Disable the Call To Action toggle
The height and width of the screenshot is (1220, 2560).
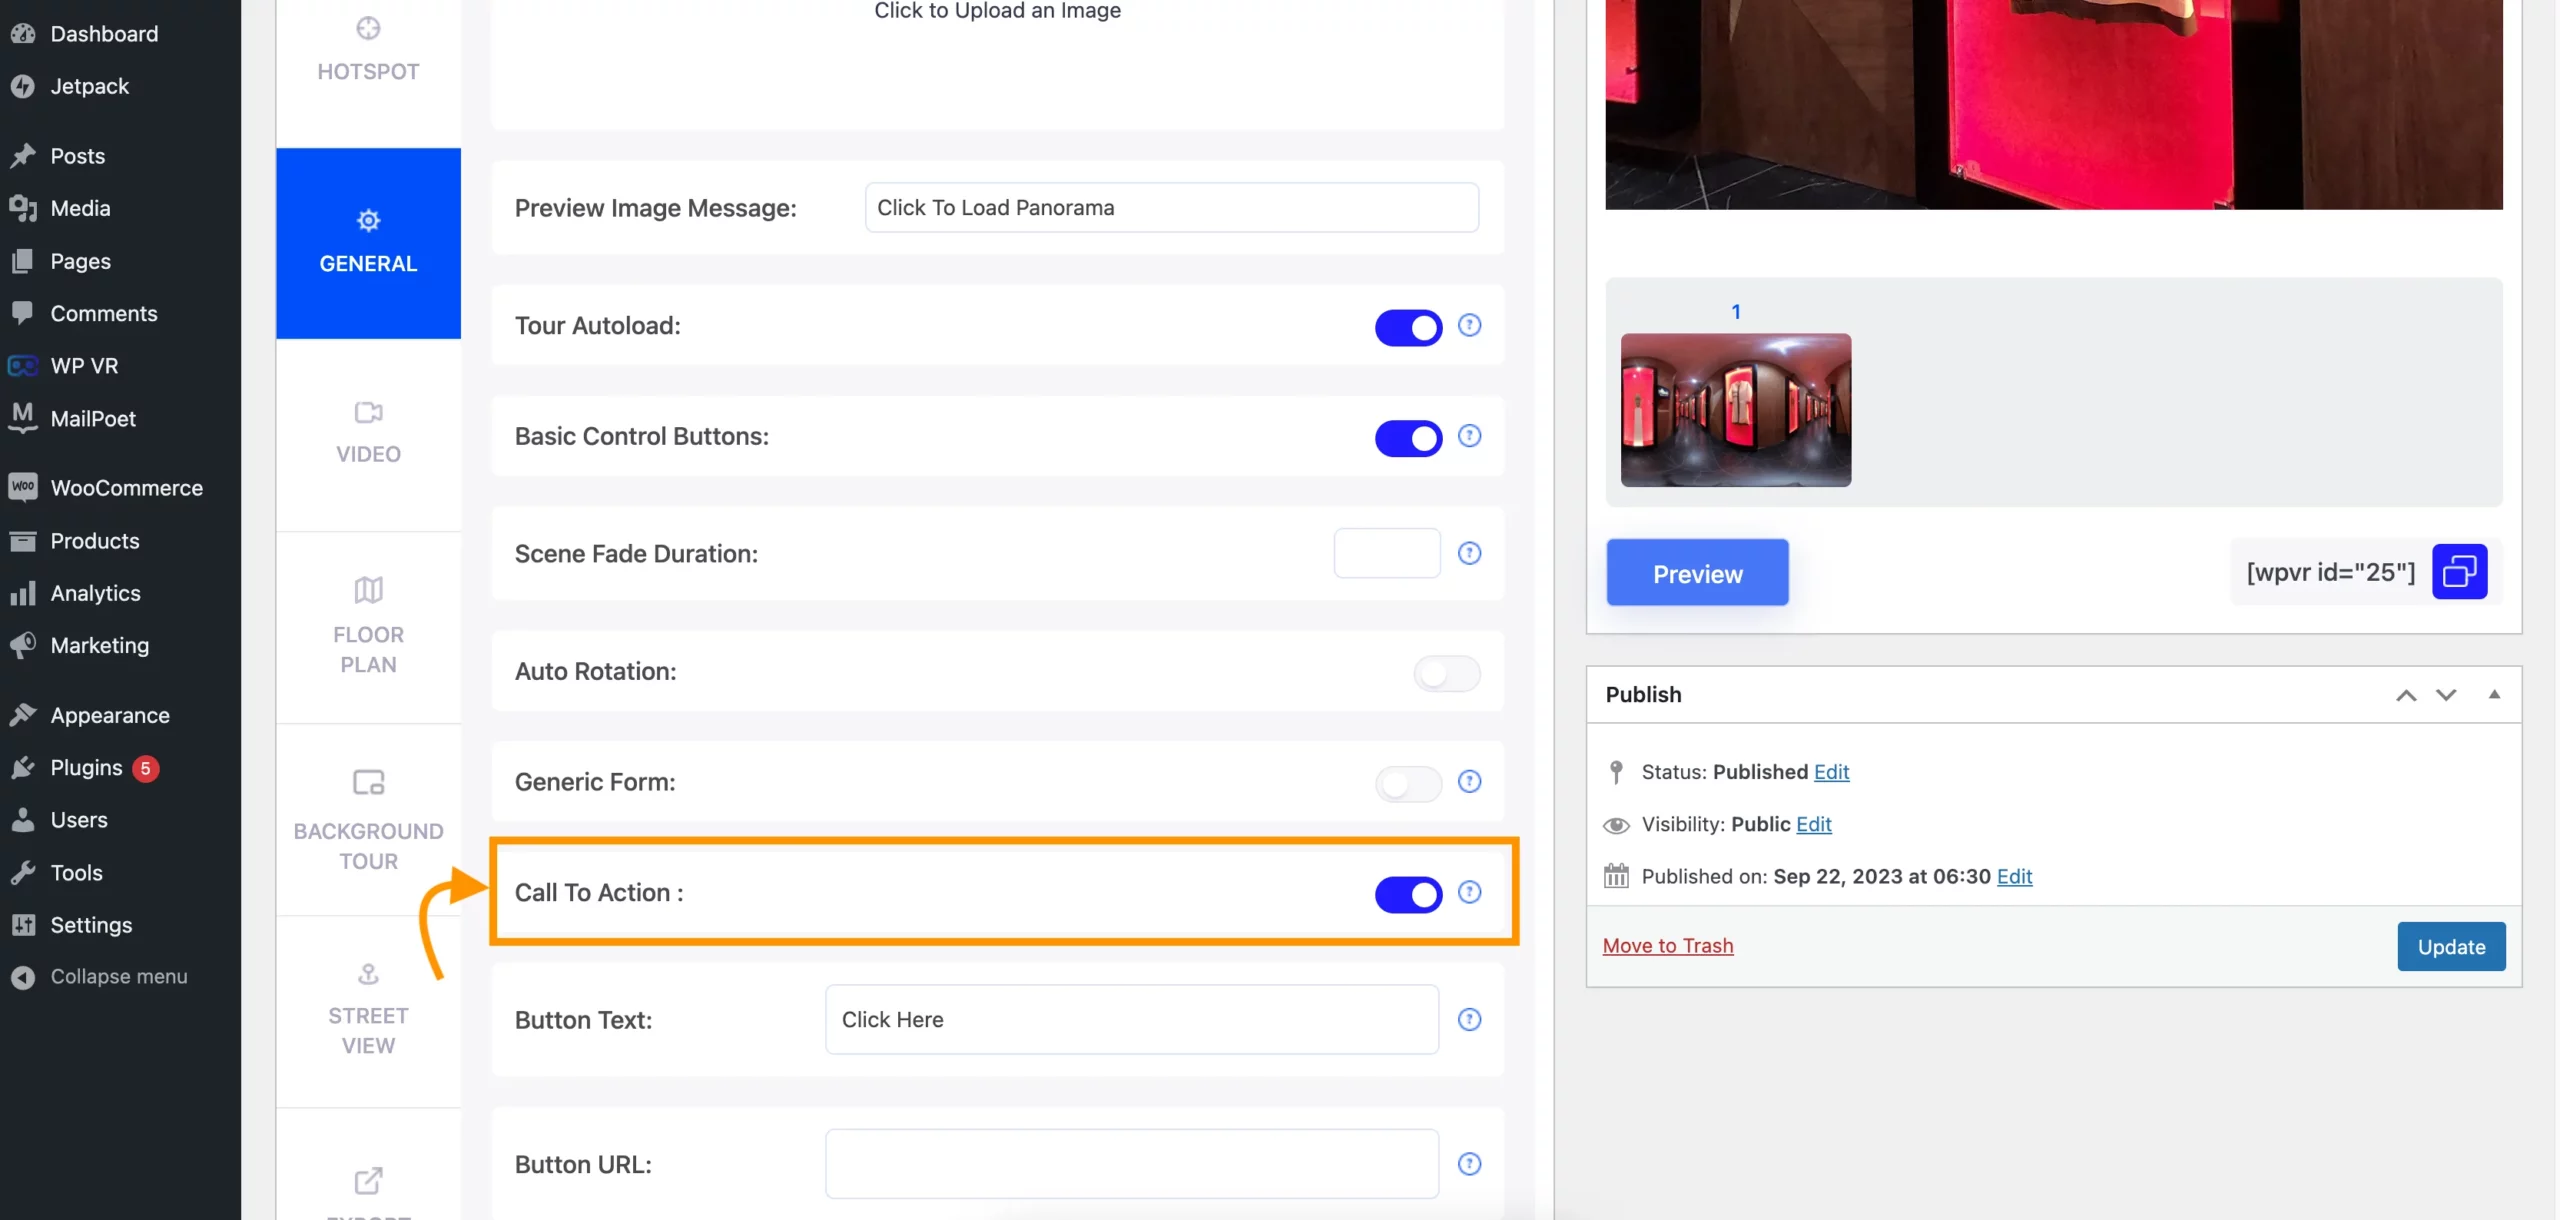(x=1407, y=893)
